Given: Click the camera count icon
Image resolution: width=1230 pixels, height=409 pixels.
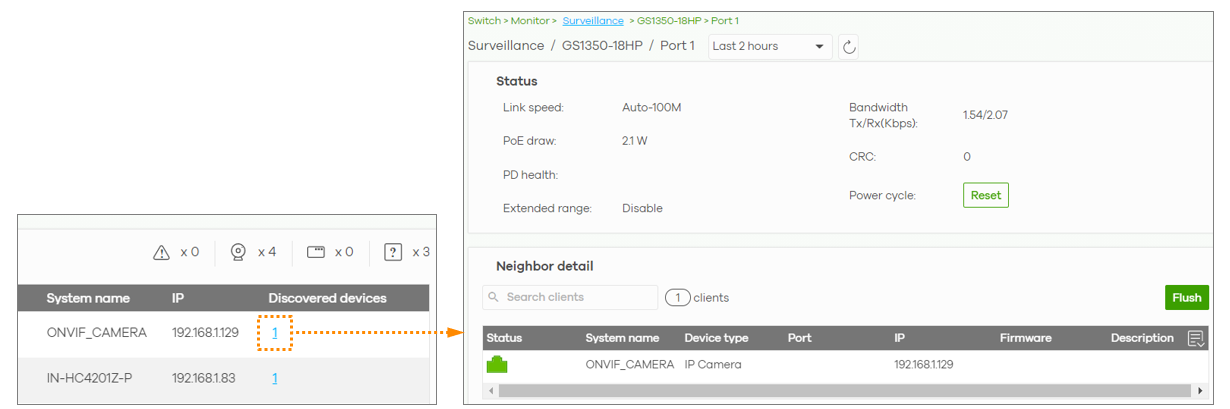Looking at the screenshot, I should click(238, 252).
